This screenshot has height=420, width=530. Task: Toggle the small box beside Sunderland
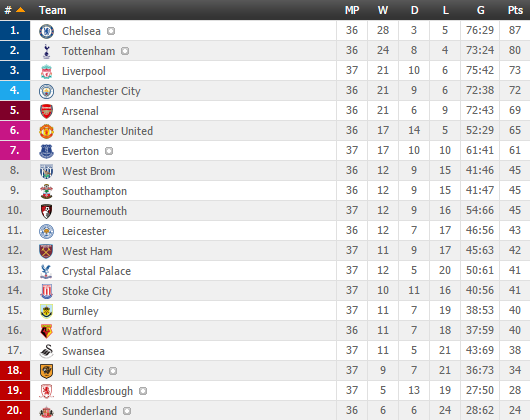127,411
